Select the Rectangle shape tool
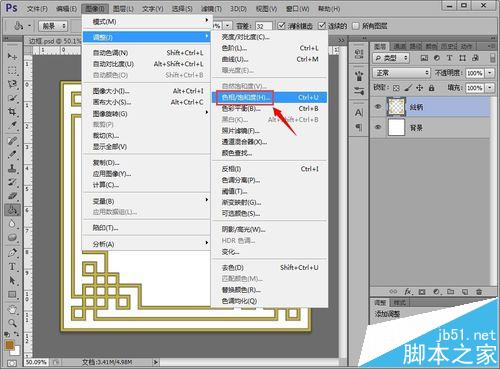 [x=12, y=295]
